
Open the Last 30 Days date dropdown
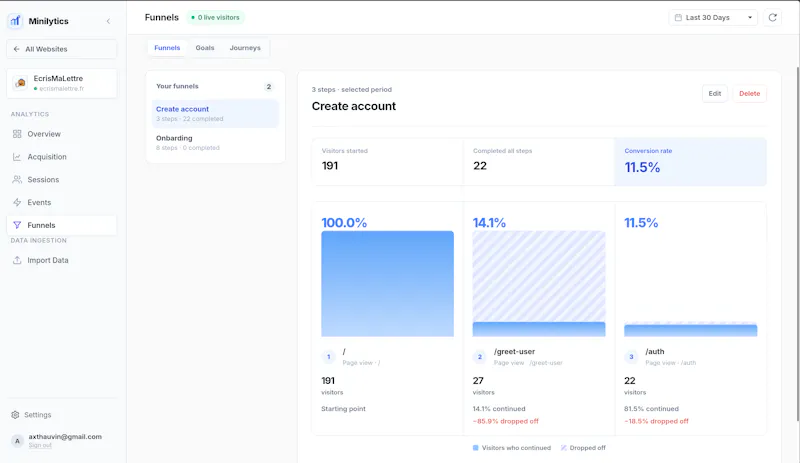coord(713,17)
